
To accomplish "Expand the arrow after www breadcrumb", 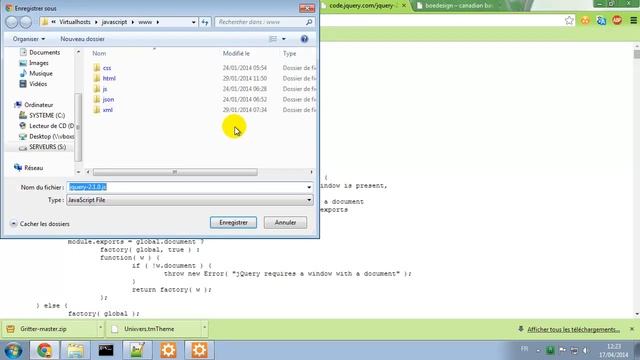I will [x=158, y=22].
